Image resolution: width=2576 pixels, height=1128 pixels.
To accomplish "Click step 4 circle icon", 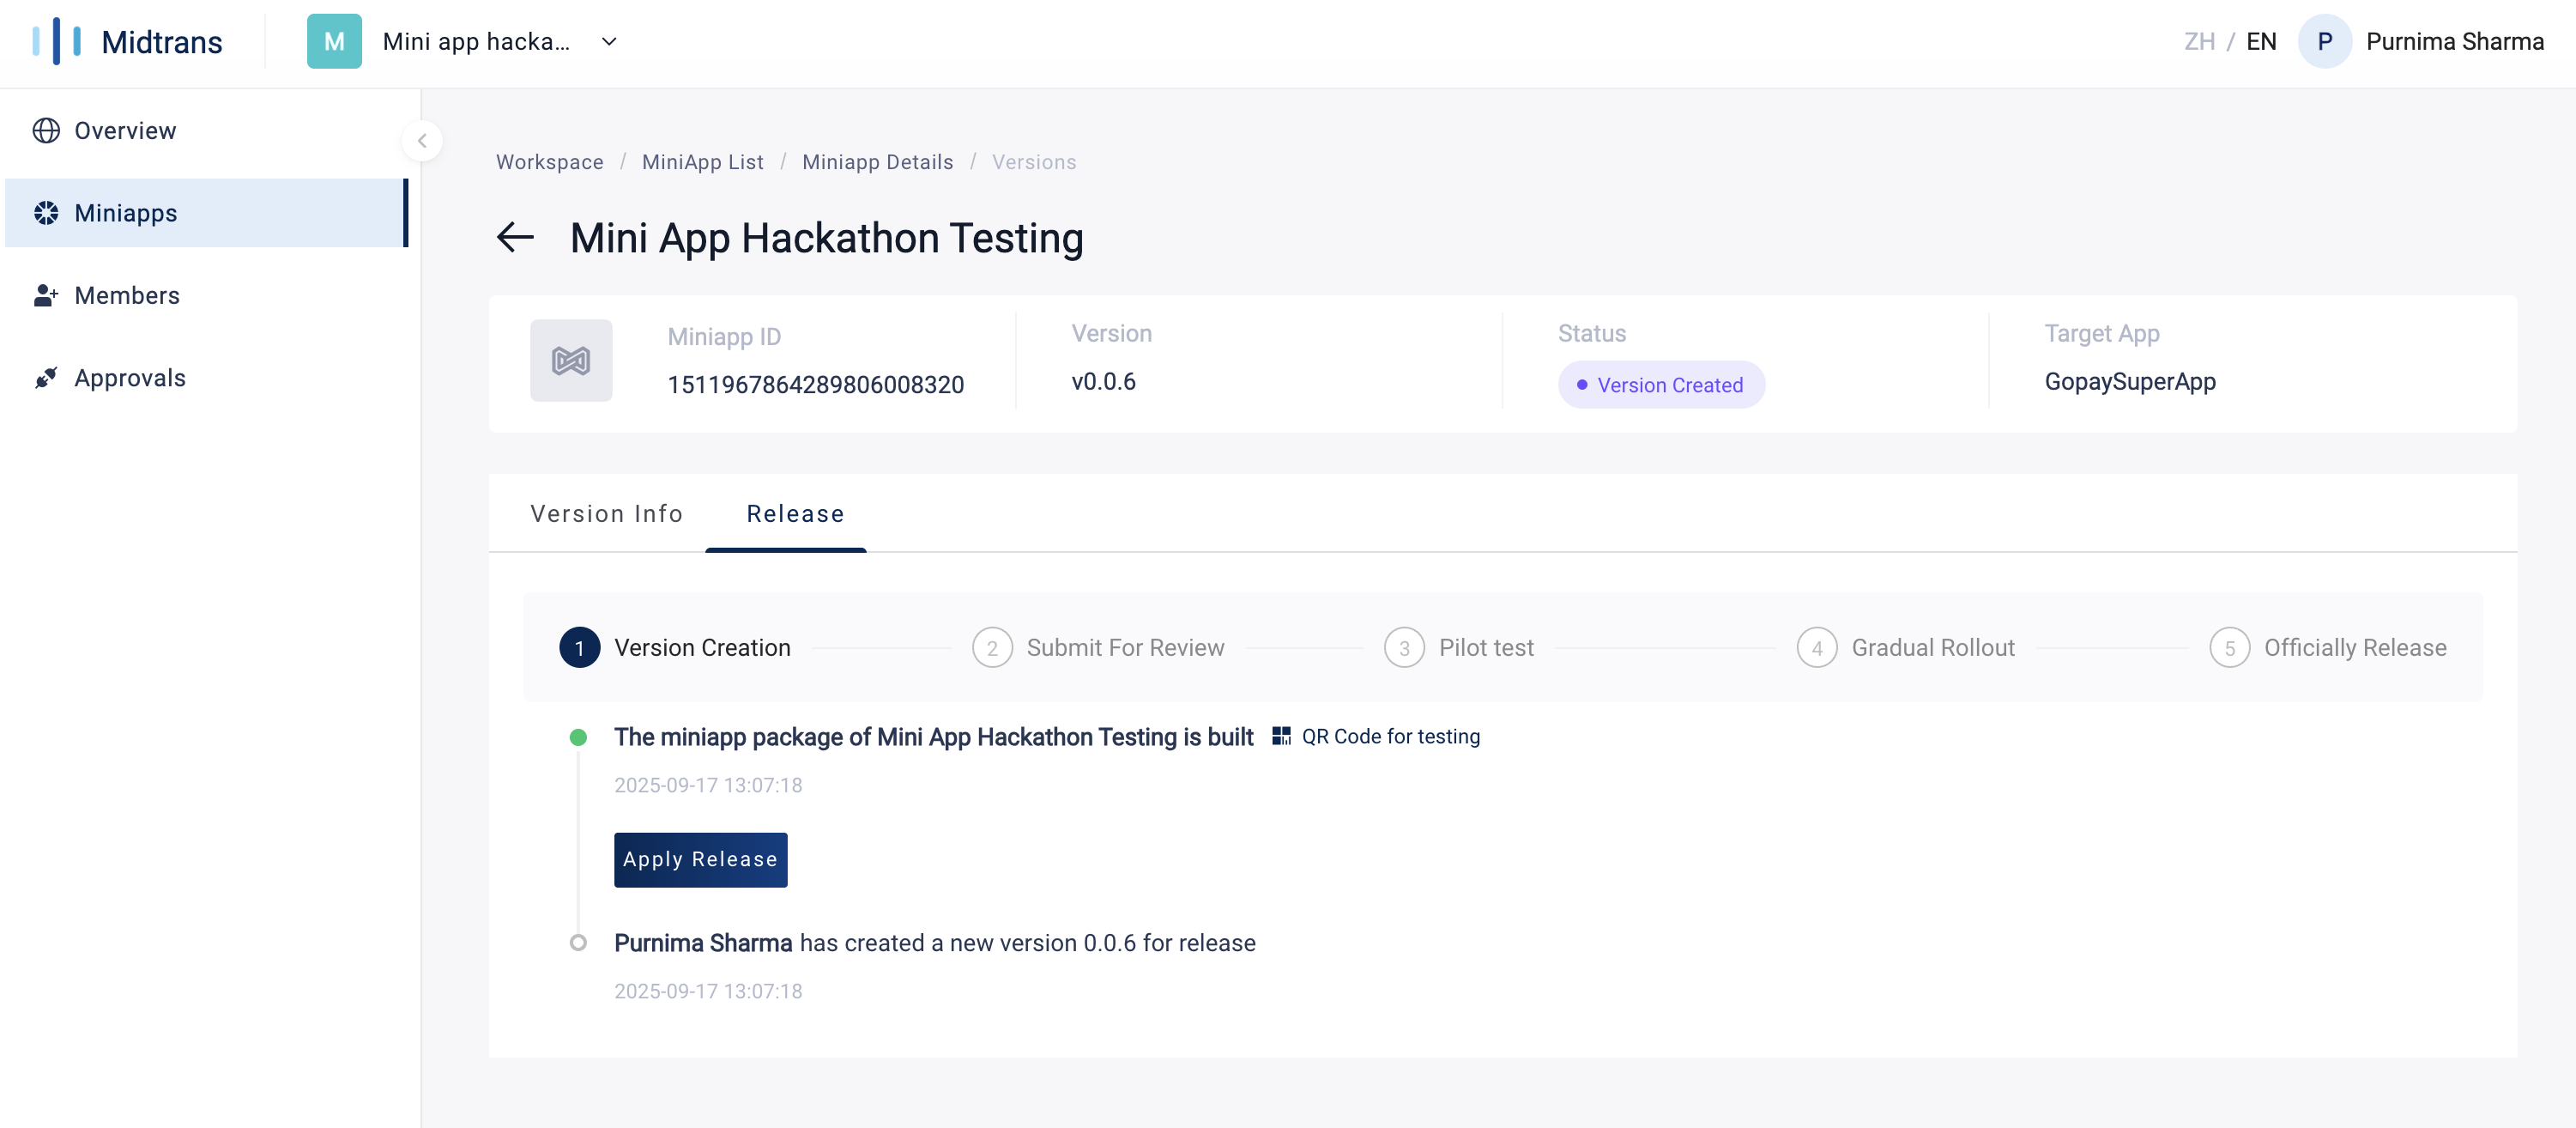I will (1817, 648).
